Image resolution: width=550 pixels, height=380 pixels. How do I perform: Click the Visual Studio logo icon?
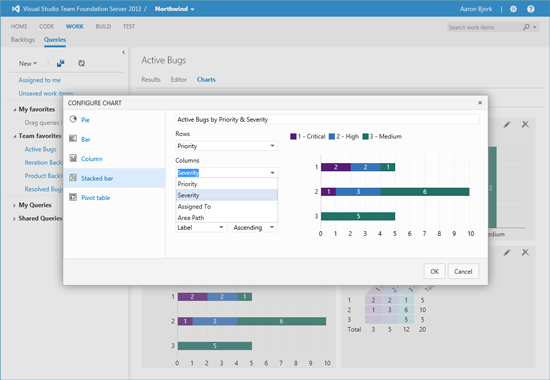(15, 9)
